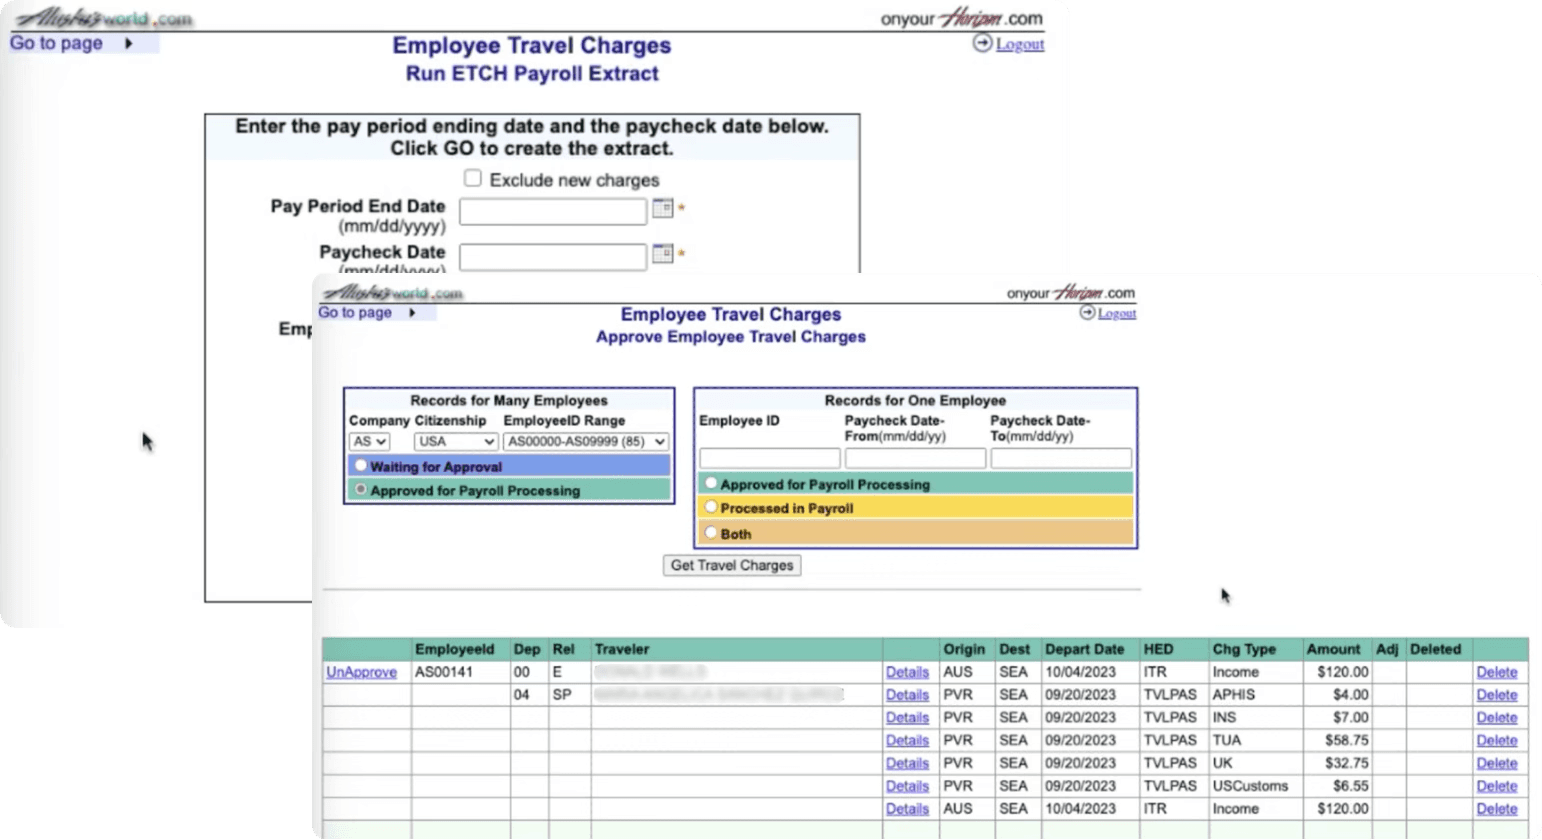The image size is (1542, 840).
Task: Open Details link for first AUS Income row
Action: pyautogui.click(x=907, y=672)
